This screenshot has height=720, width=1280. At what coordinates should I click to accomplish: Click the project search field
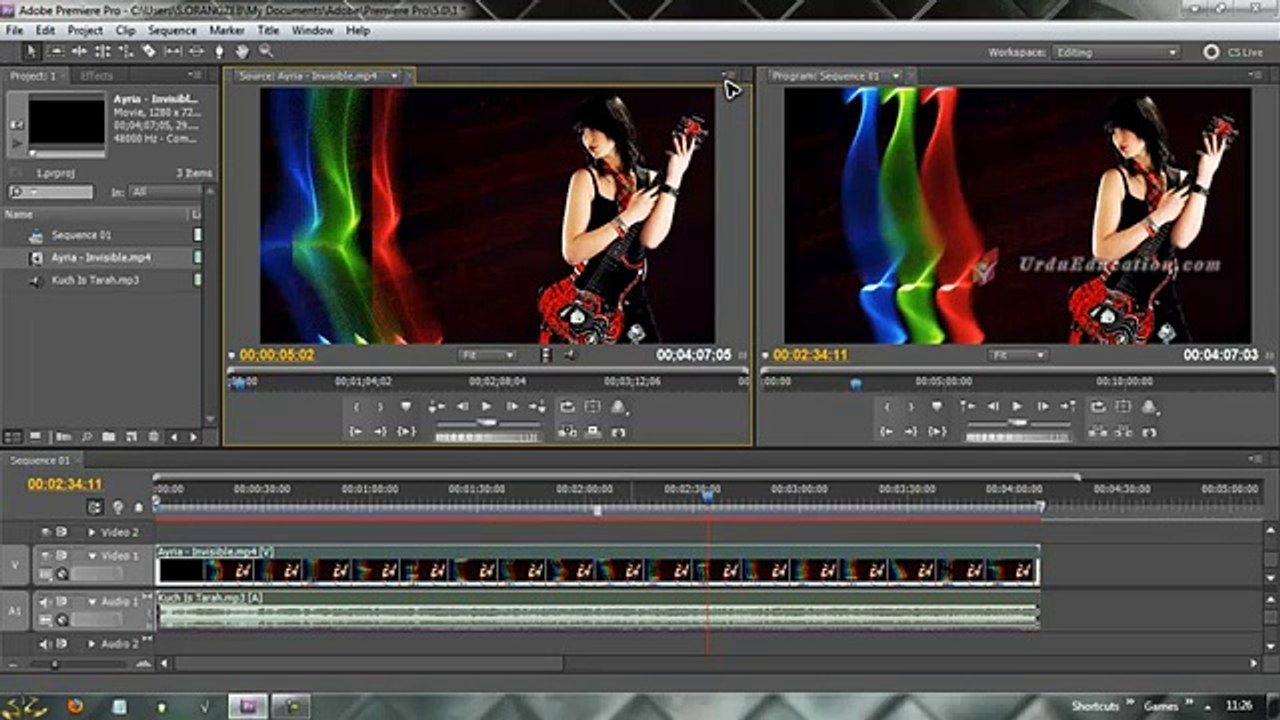pos(51,192)
